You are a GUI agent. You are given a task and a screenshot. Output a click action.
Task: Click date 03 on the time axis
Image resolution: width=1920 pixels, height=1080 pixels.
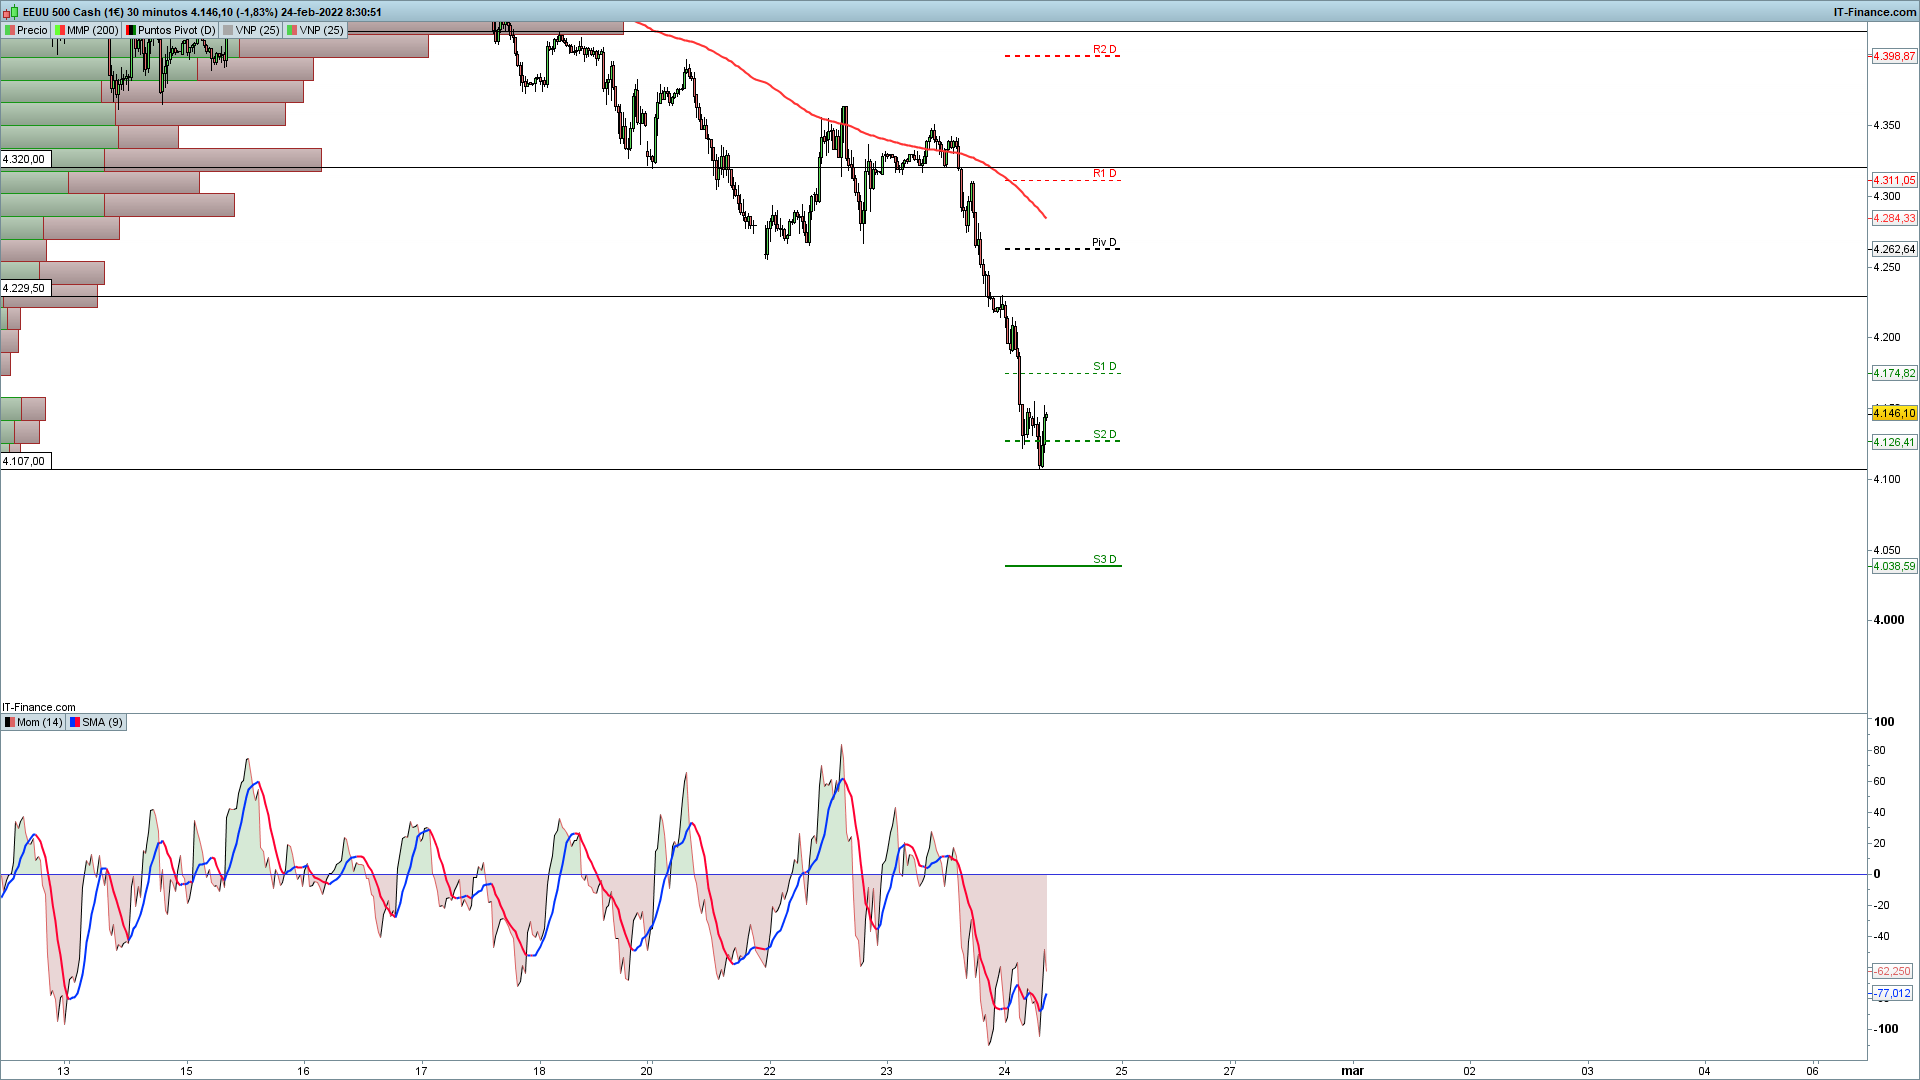pos(1587,1071)
